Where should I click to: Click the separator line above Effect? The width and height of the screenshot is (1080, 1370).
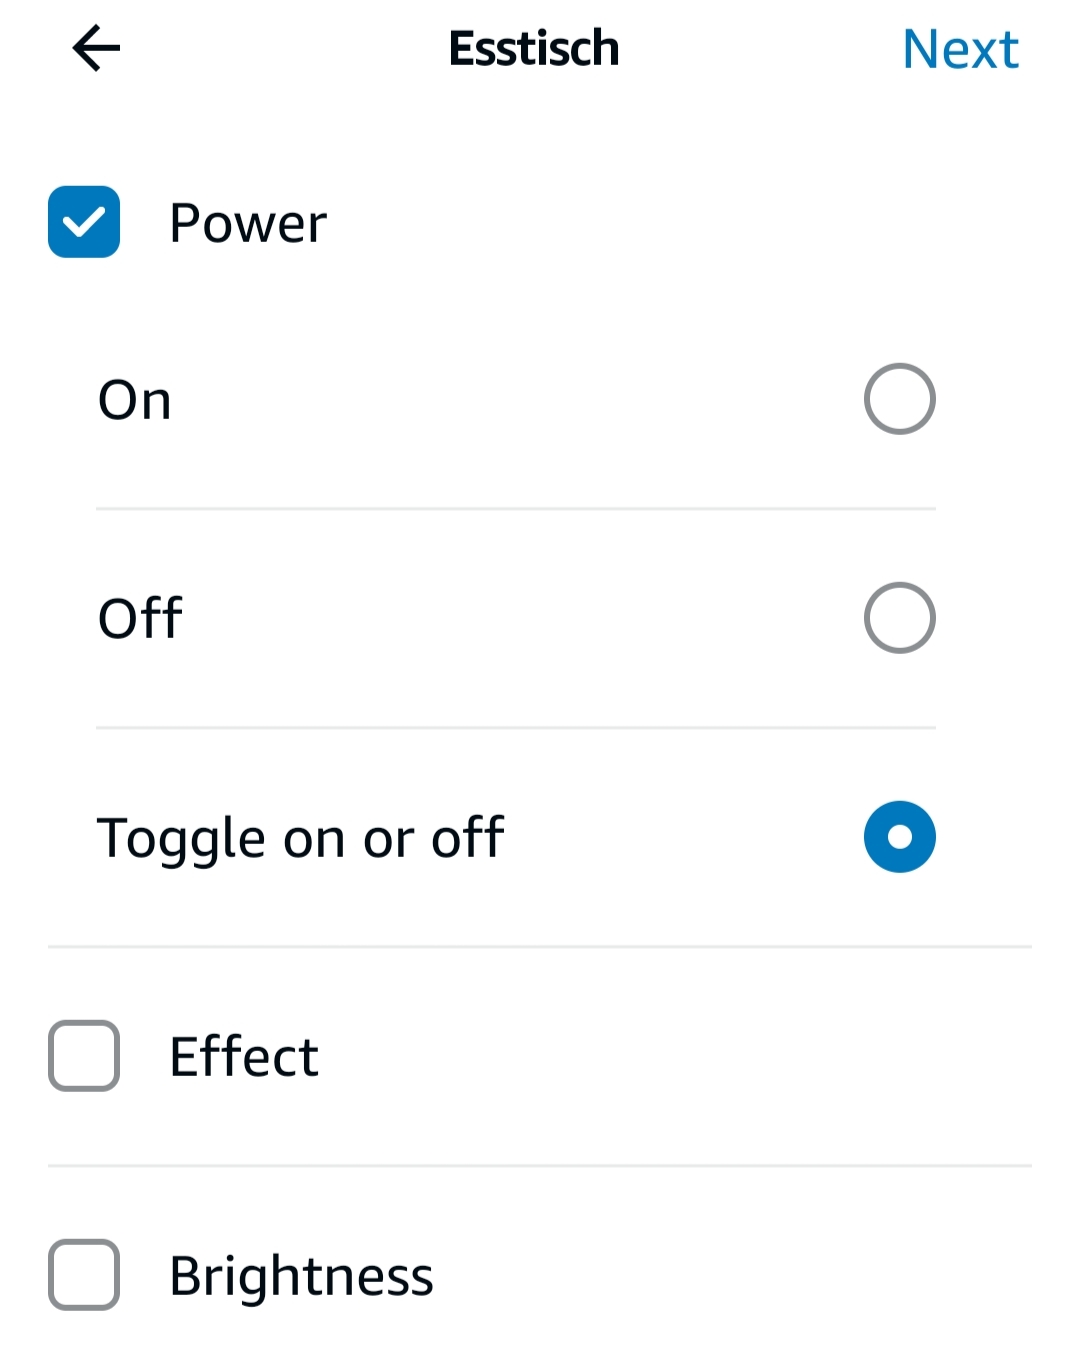[540, 946]
